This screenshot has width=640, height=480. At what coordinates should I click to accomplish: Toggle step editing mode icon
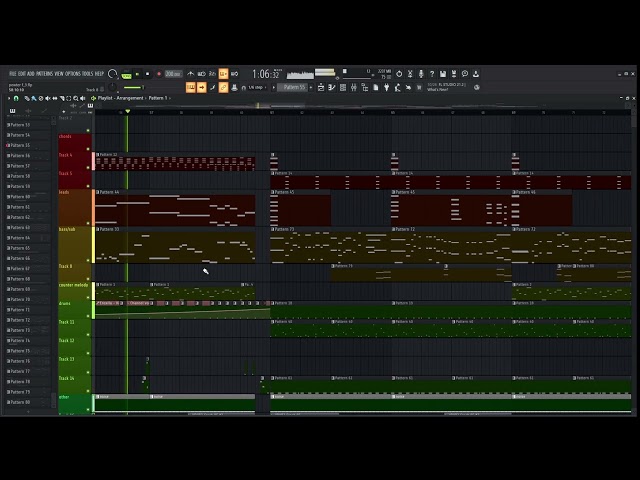213,87
